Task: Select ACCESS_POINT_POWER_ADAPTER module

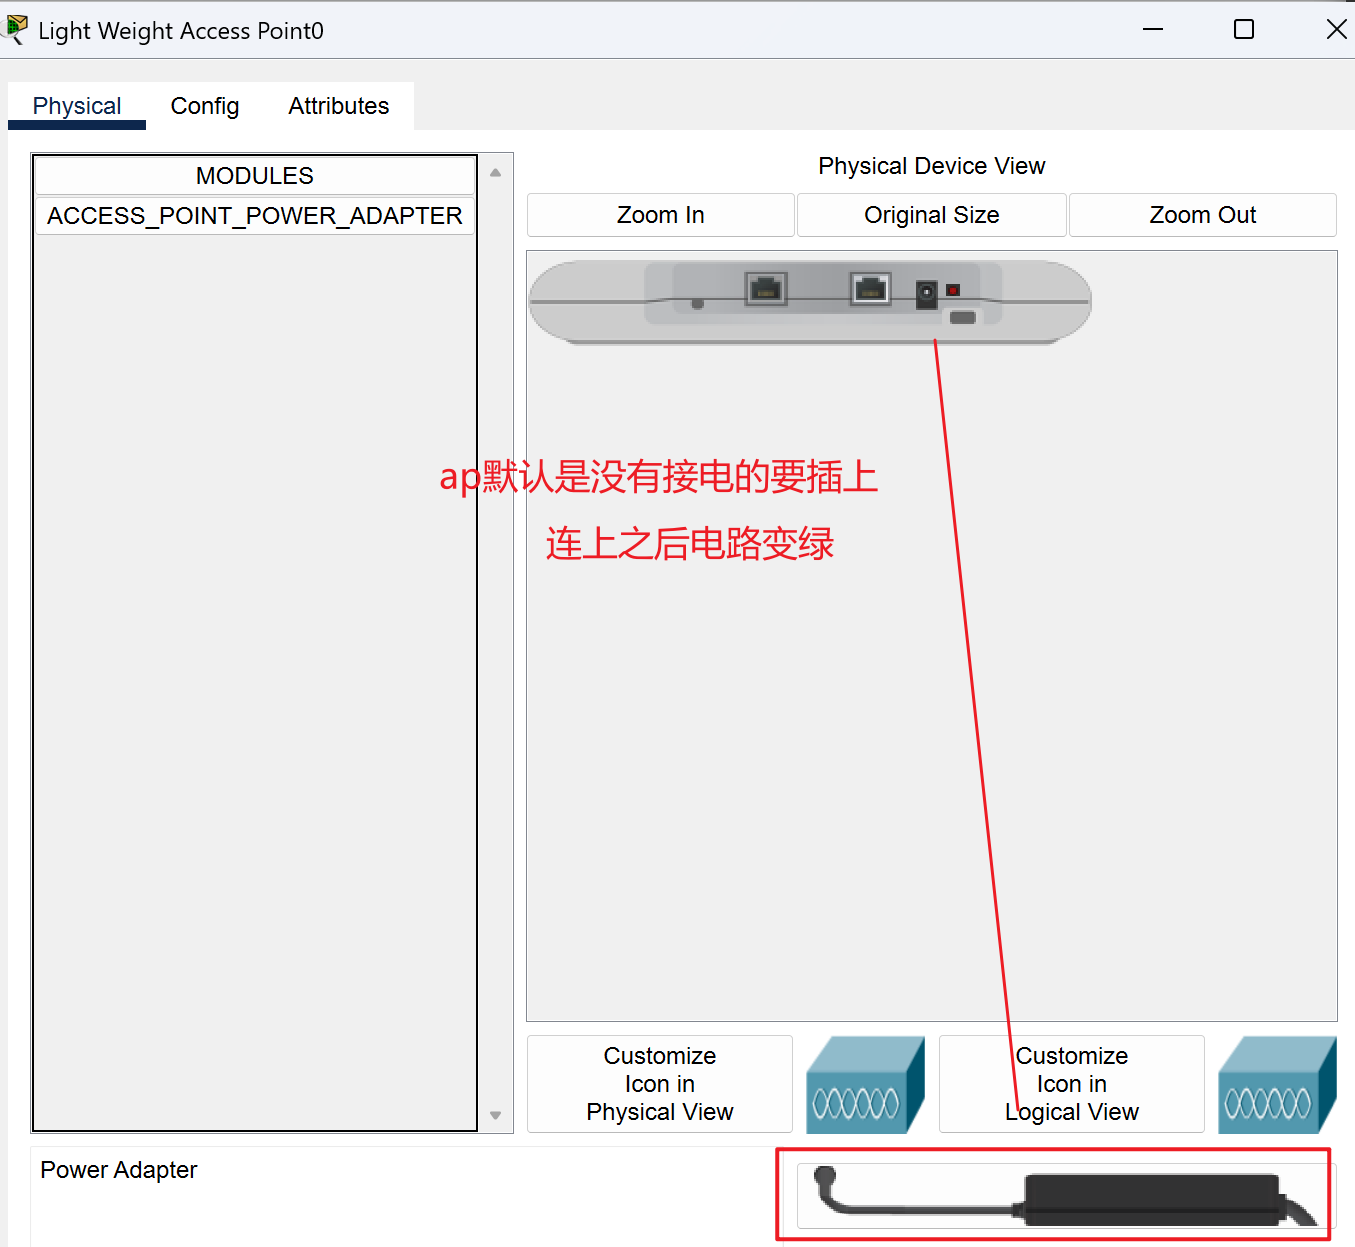Action: point(255,216)
